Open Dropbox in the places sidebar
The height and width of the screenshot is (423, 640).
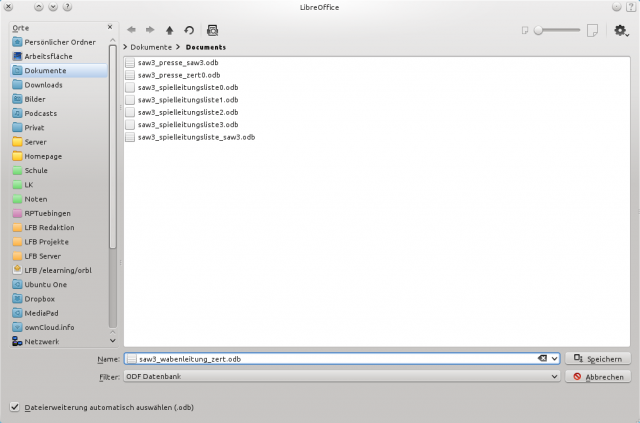click(39, 298)
